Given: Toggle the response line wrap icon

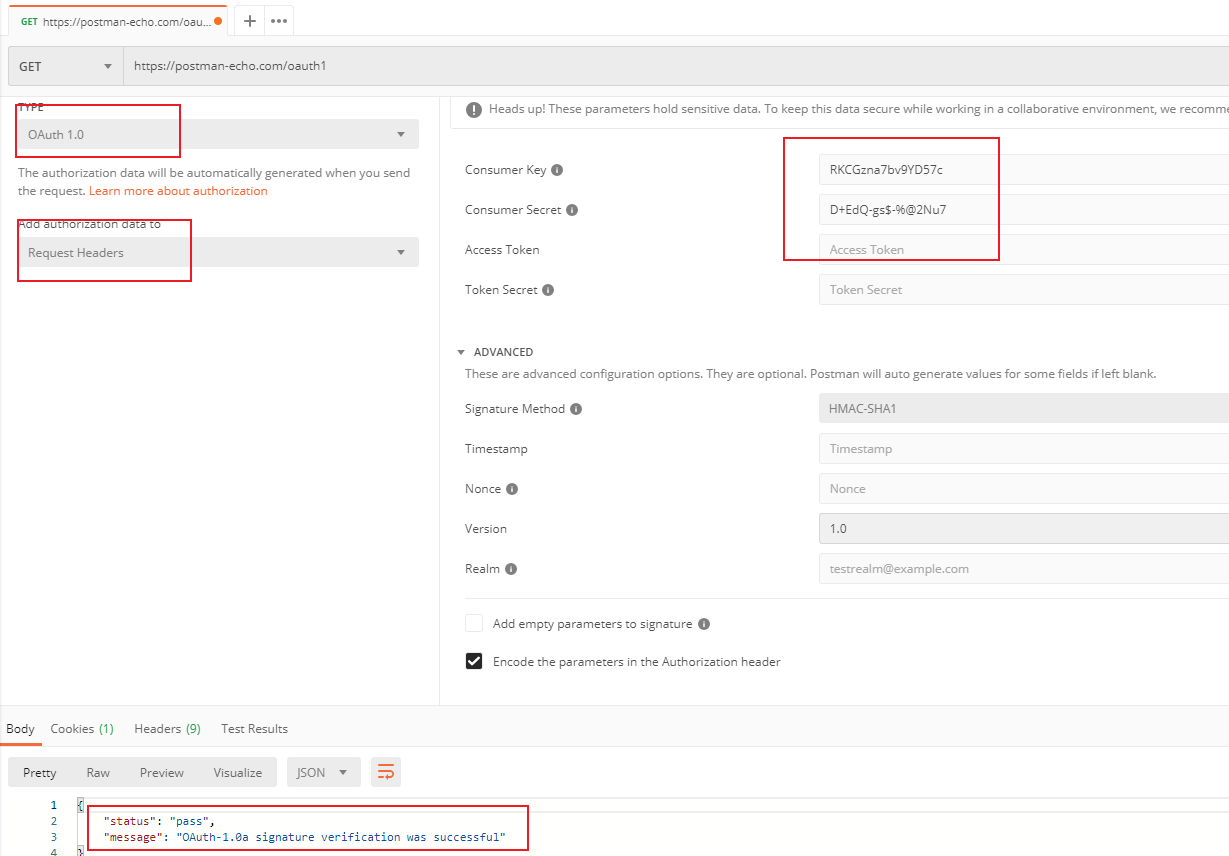Looking at the screenshot, I should [386, 772].
